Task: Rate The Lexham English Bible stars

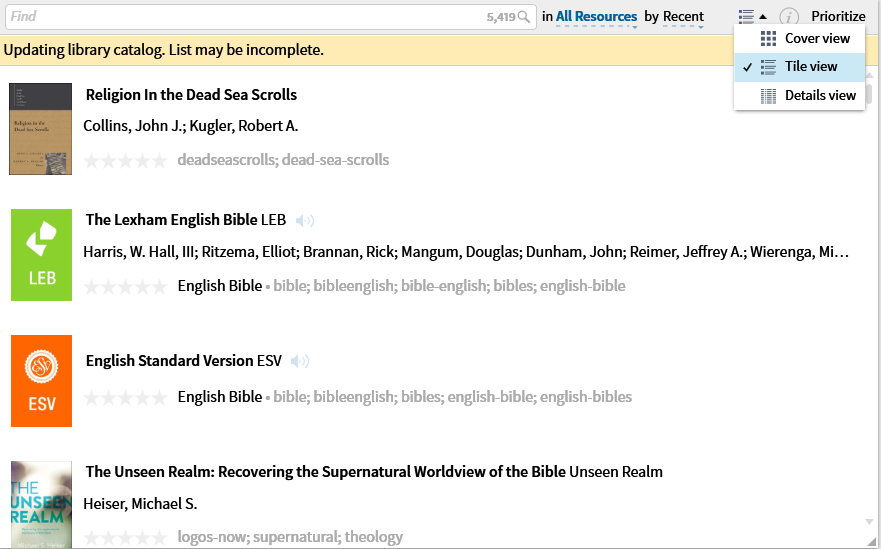Action: click(125, 287)
